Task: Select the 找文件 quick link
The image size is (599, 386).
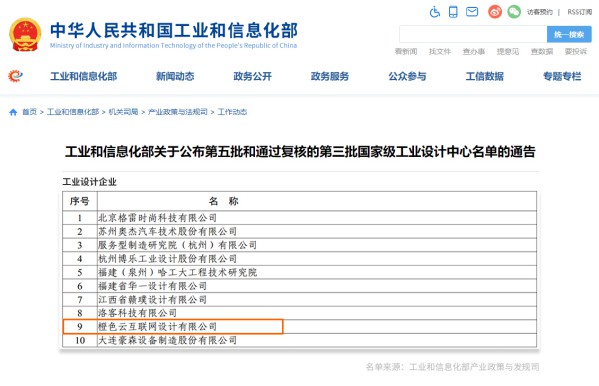Action: [440, 51]
